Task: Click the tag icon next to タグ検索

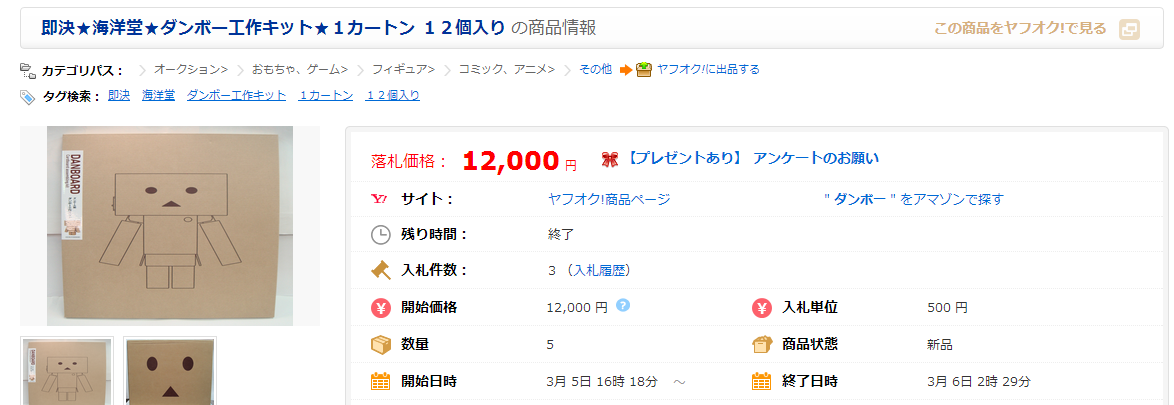Action: tap(28, 96)
